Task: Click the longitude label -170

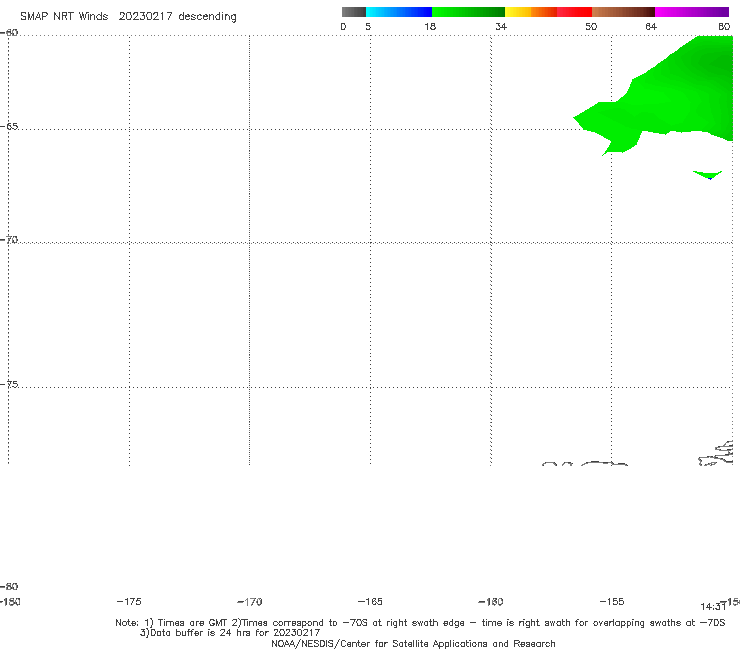Action: (250, 602)
